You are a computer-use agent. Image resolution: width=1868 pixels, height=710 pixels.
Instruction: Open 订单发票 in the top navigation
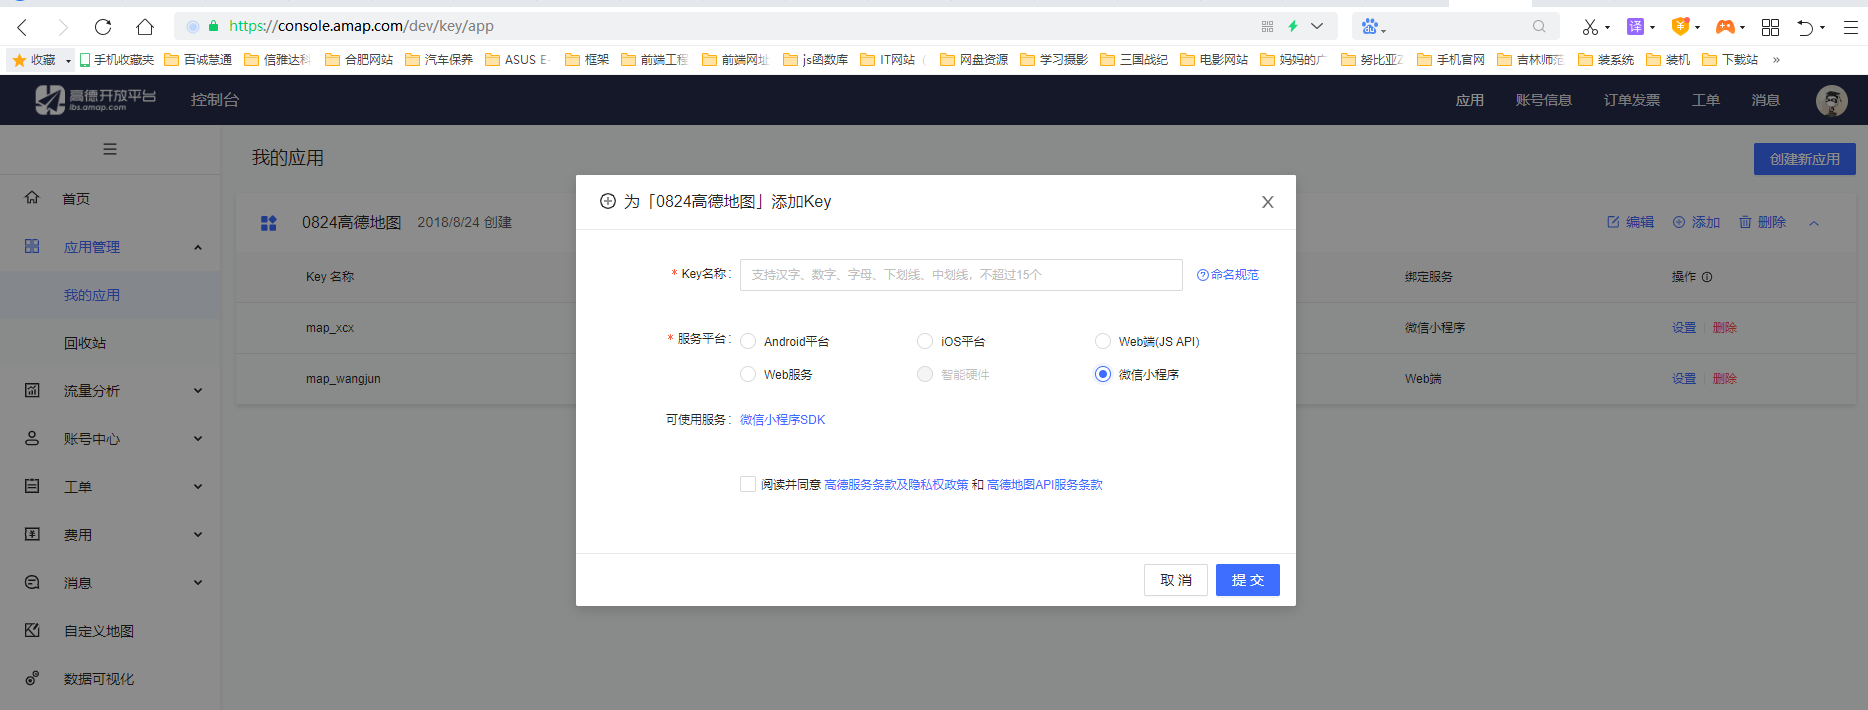point(1632,100)
